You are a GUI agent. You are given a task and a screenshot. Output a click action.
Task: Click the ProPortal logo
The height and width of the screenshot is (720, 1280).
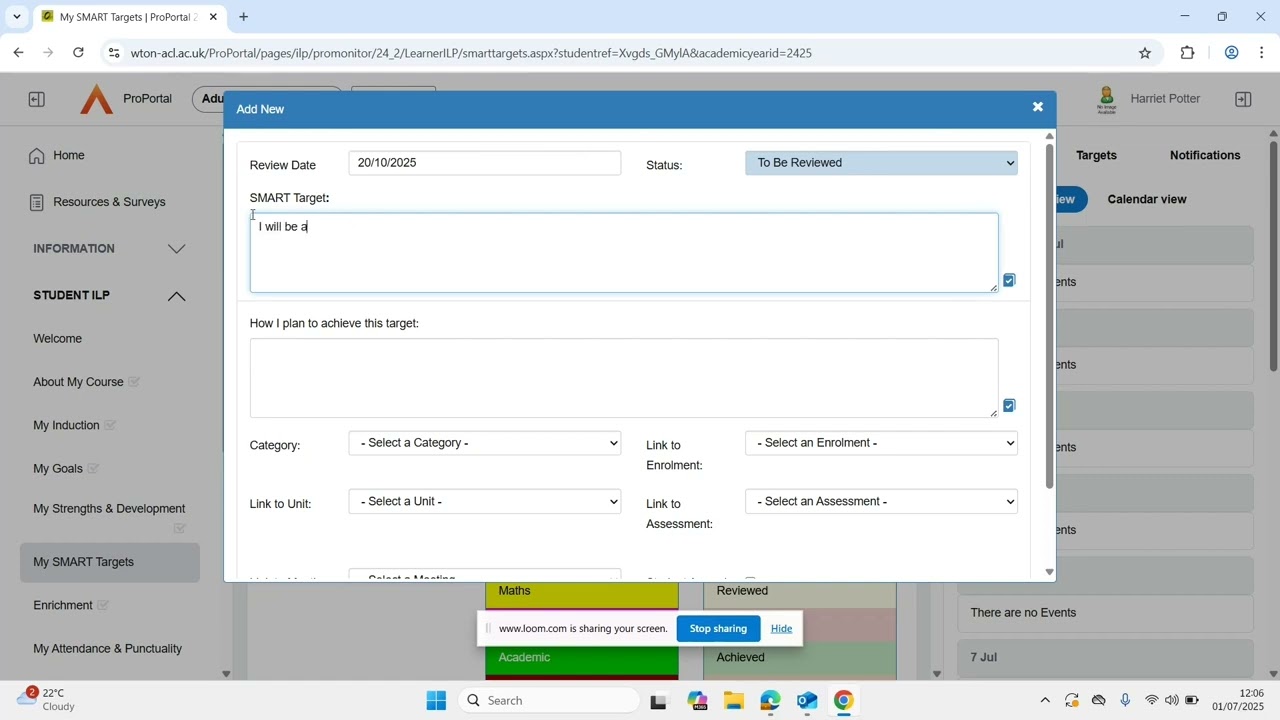pos(96,99)
